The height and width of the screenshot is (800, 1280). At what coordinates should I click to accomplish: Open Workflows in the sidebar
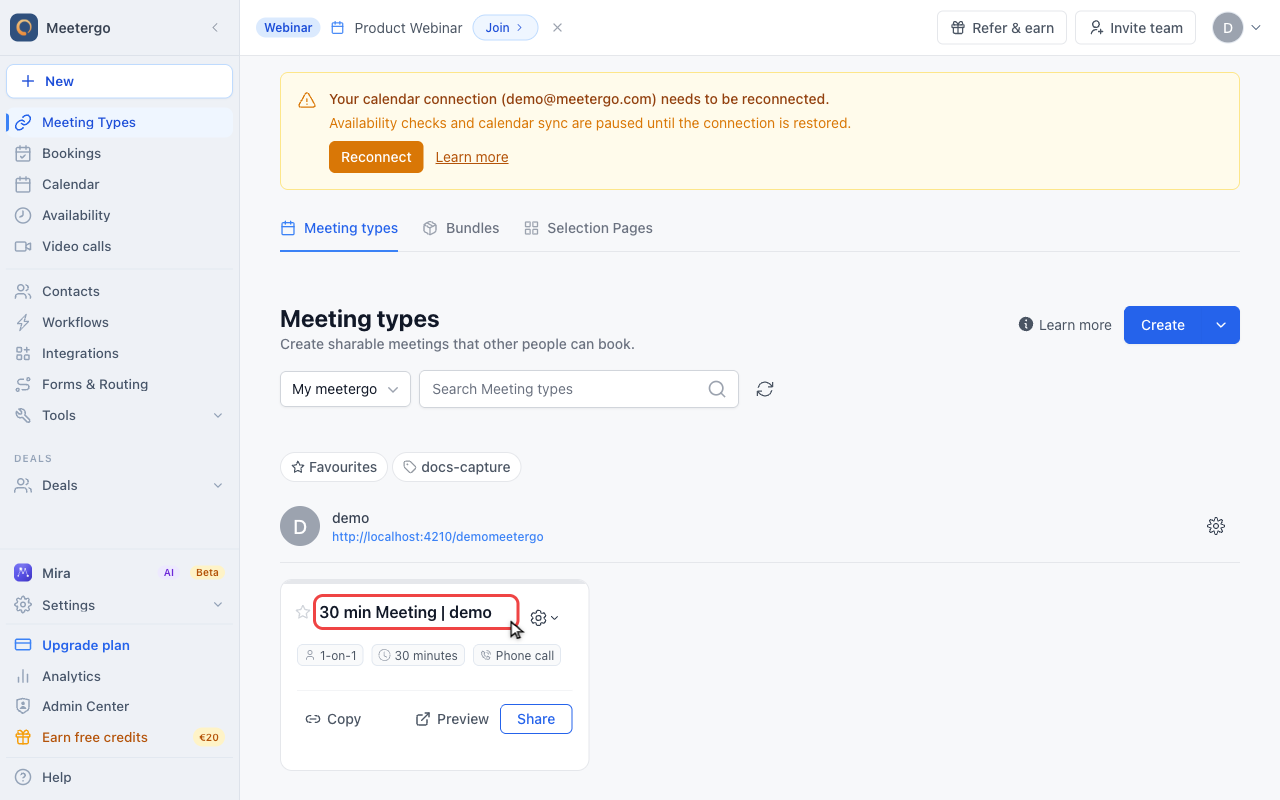point(120,322)
